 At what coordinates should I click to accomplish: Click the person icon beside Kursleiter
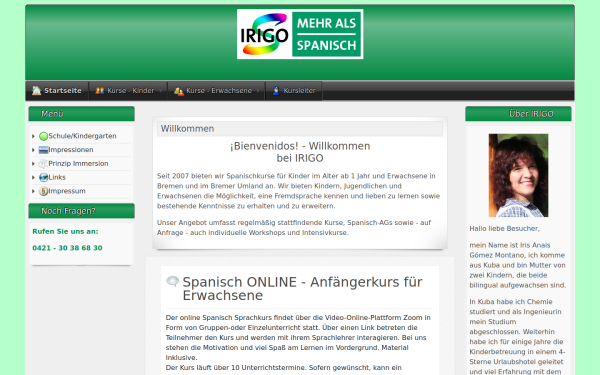pyautogui.click(x=276, y=91)
